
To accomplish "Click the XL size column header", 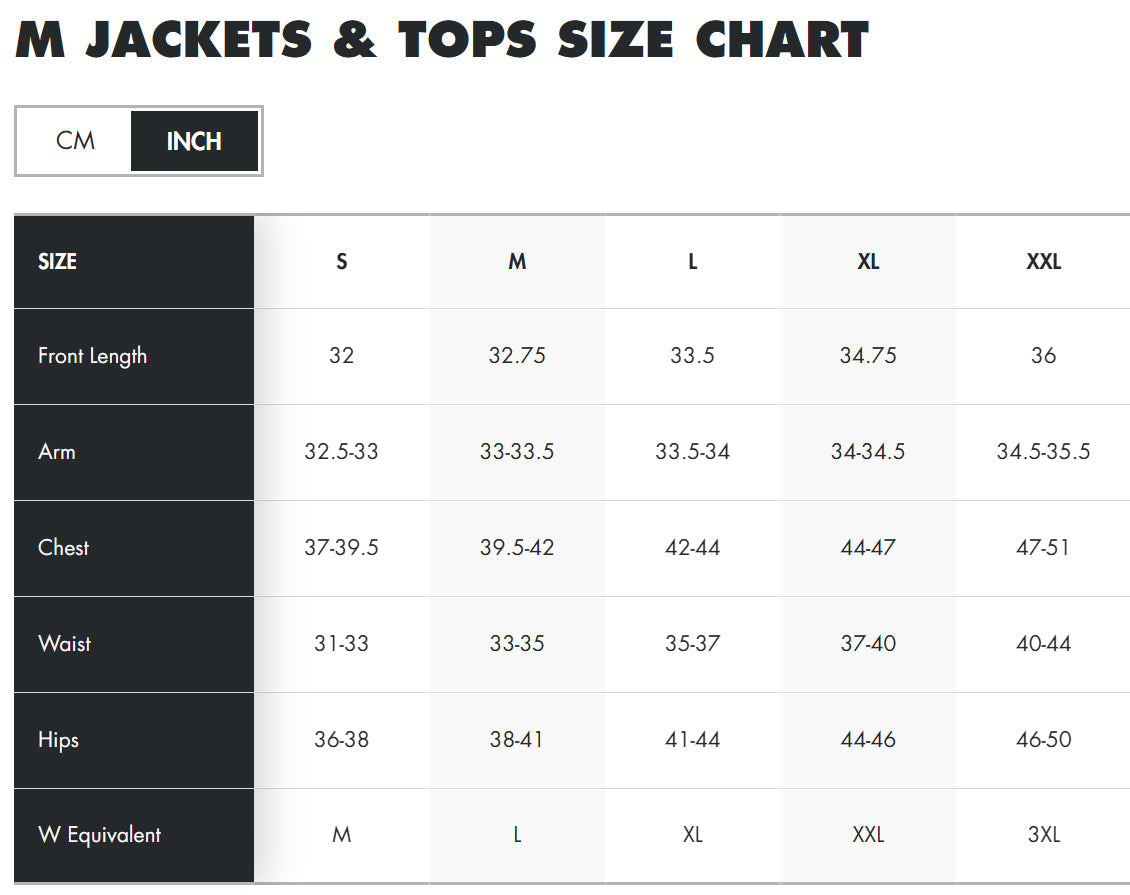I will tap(868, 262).
